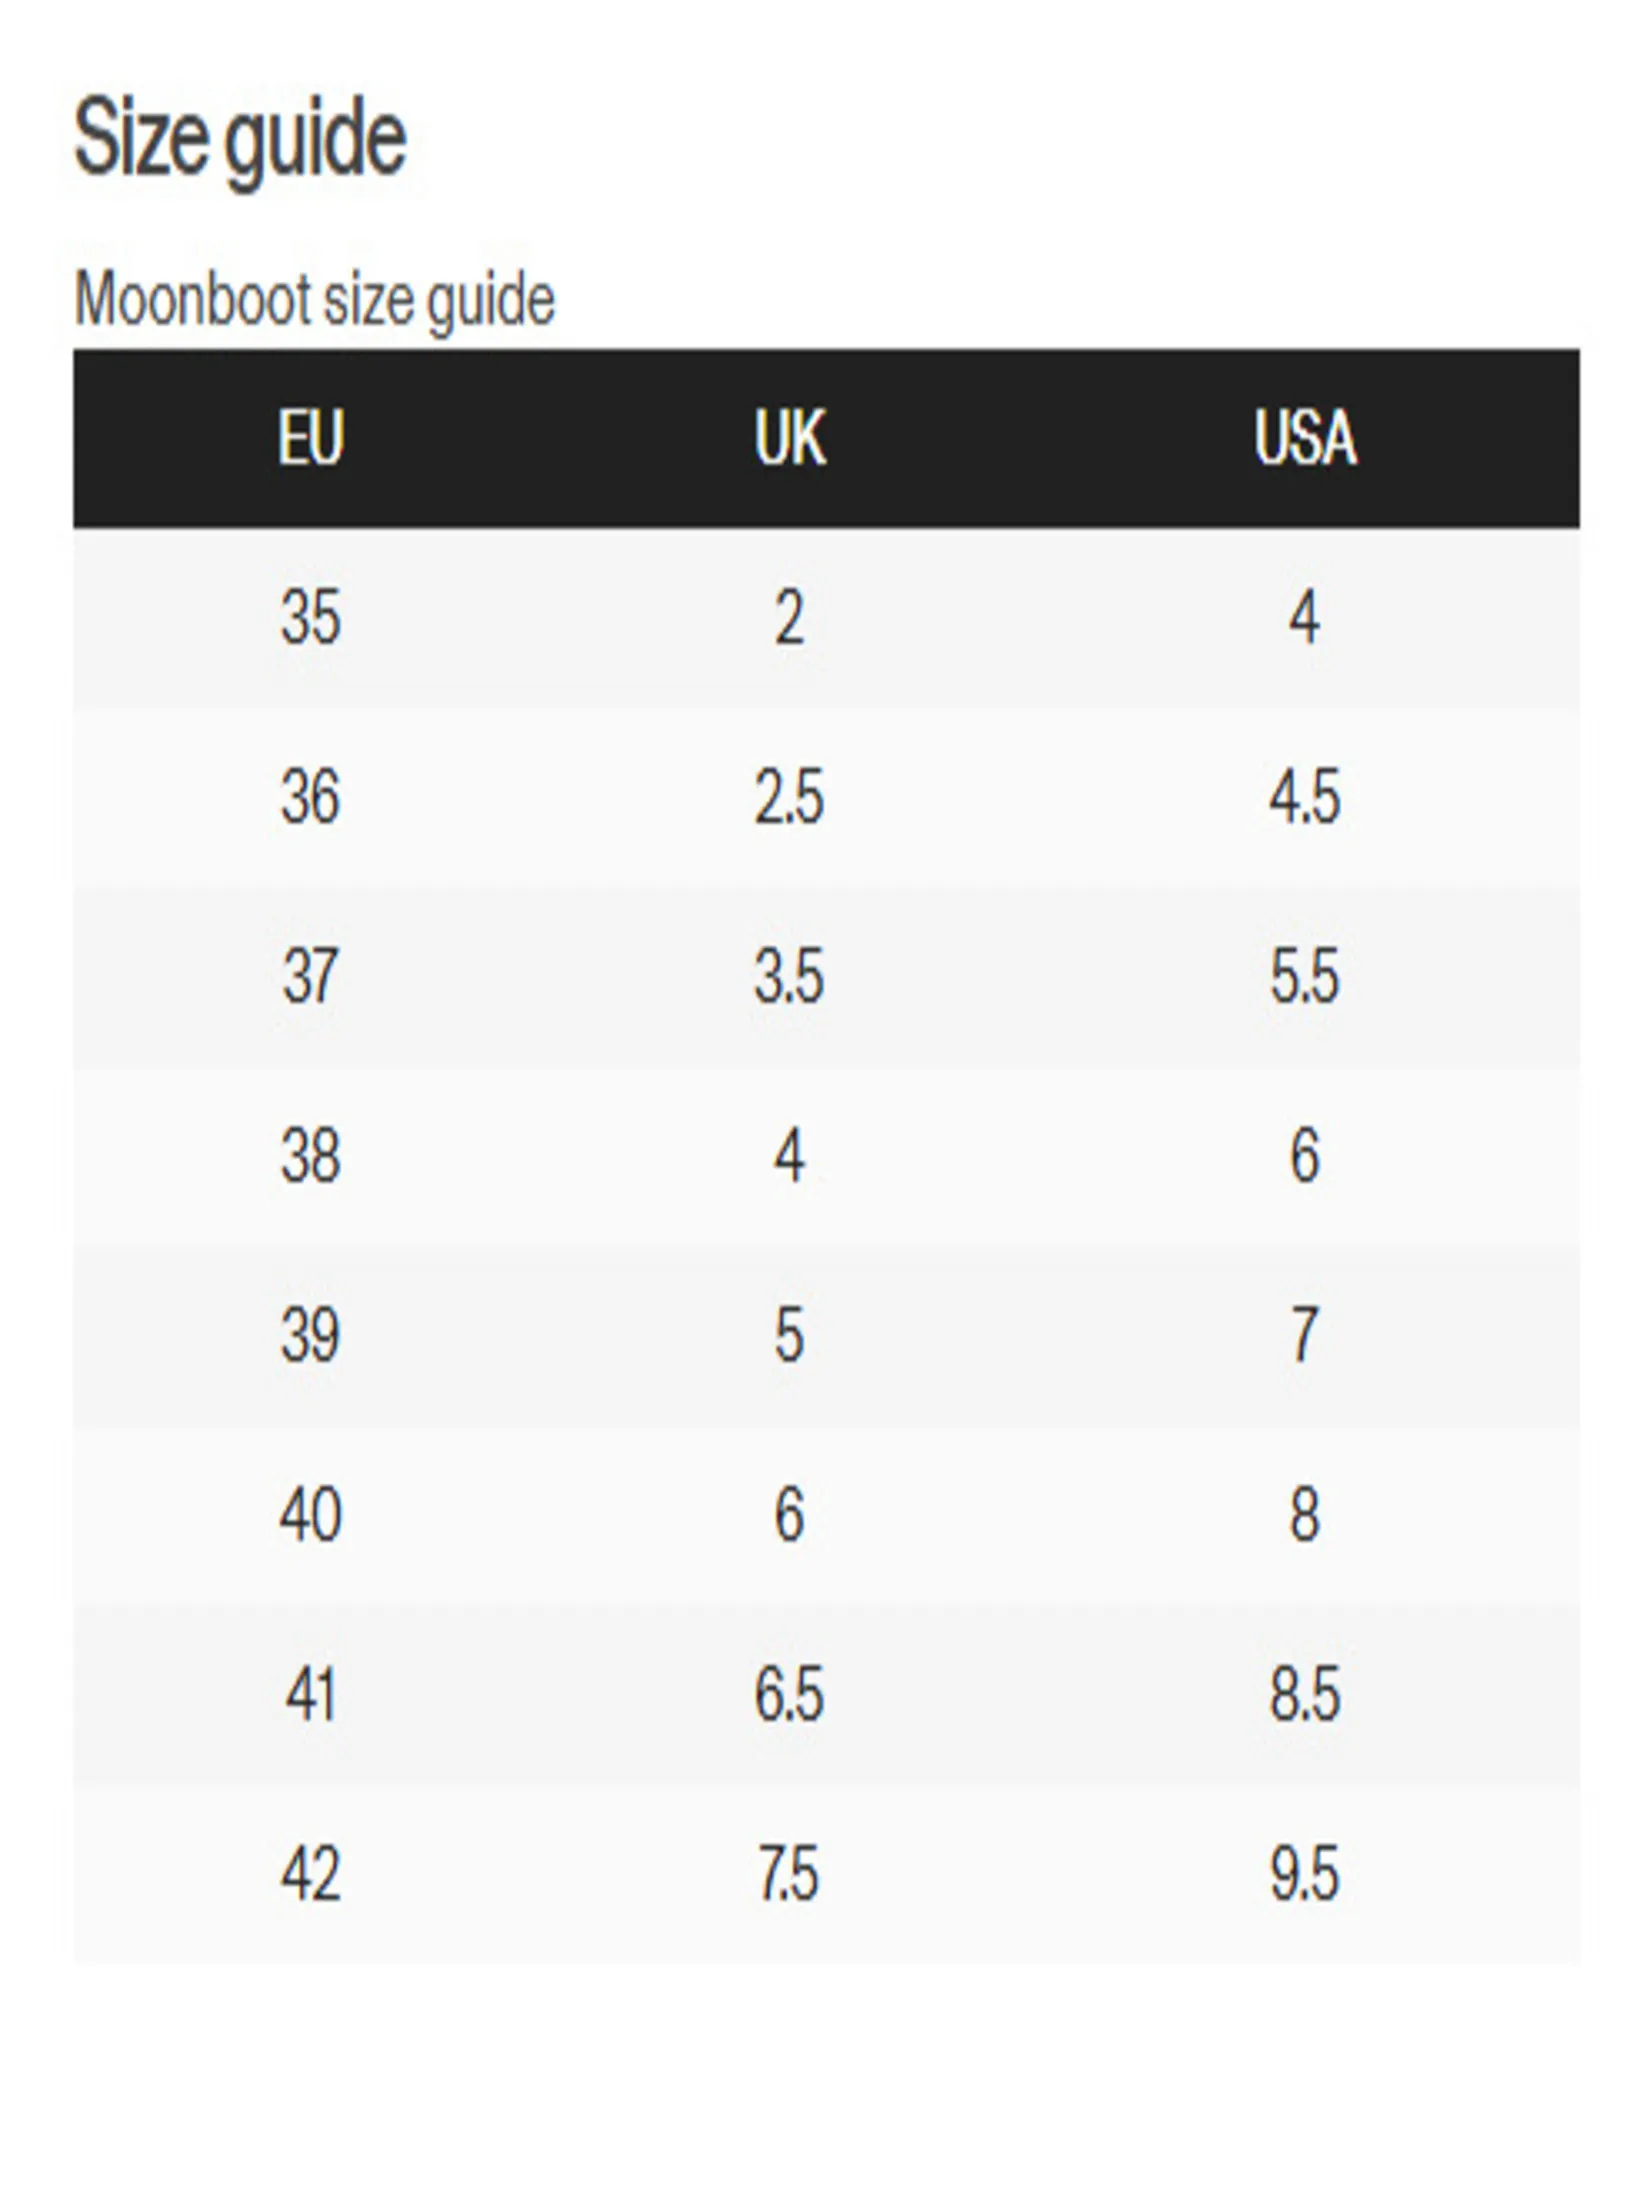
Task: Select EU size 42 cell
Action: click(311, 1872)
